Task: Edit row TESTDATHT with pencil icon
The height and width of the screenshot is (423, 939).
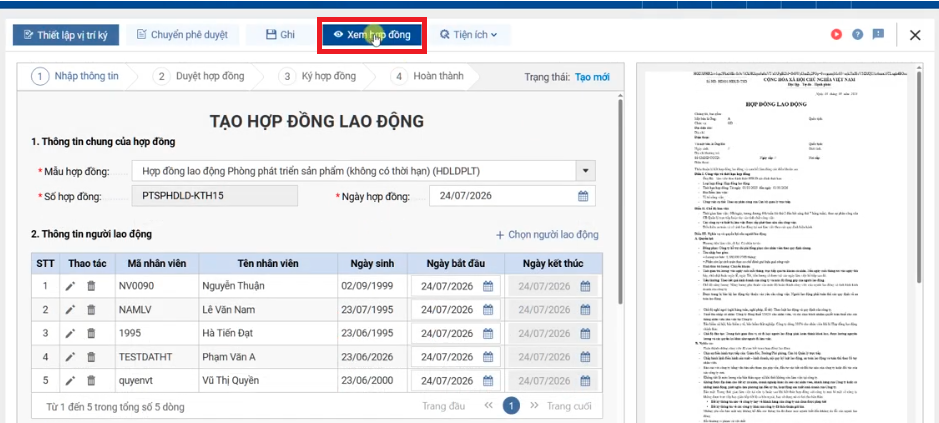Action: tap(70, 357)
